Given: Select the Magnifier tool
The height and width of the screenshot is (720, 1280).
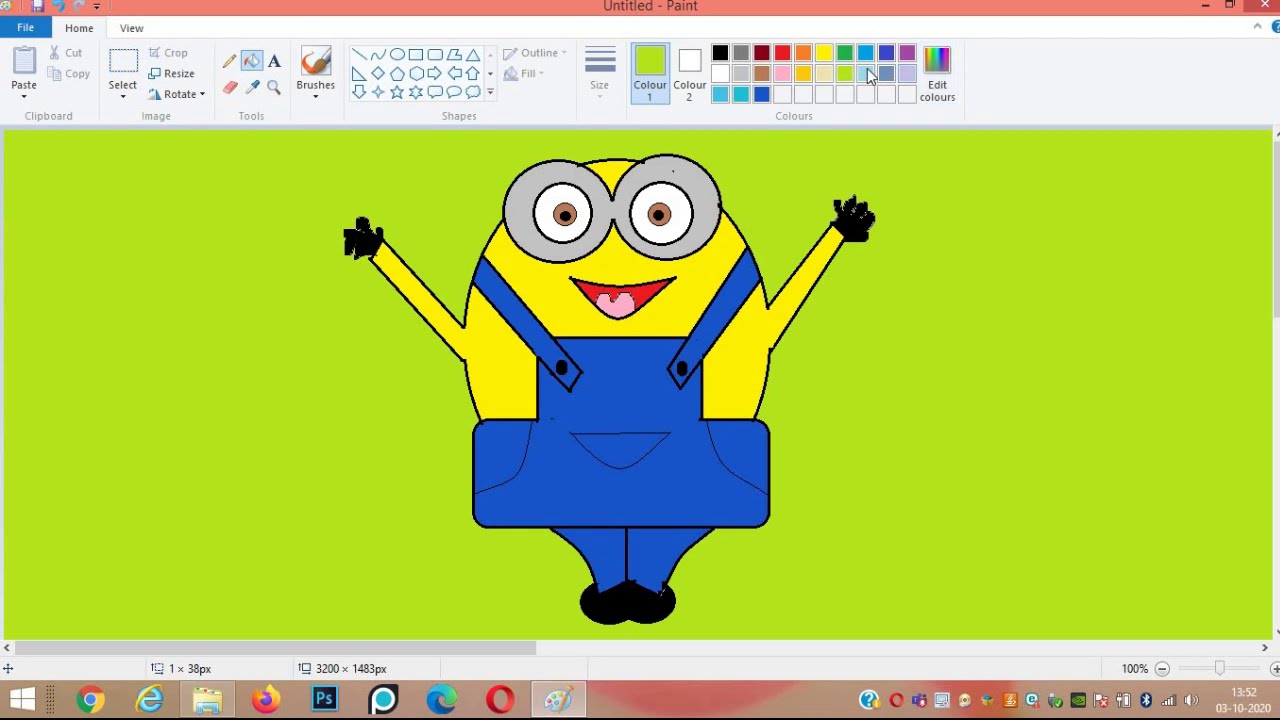Looking at the screenshot, I should point(274,87).
